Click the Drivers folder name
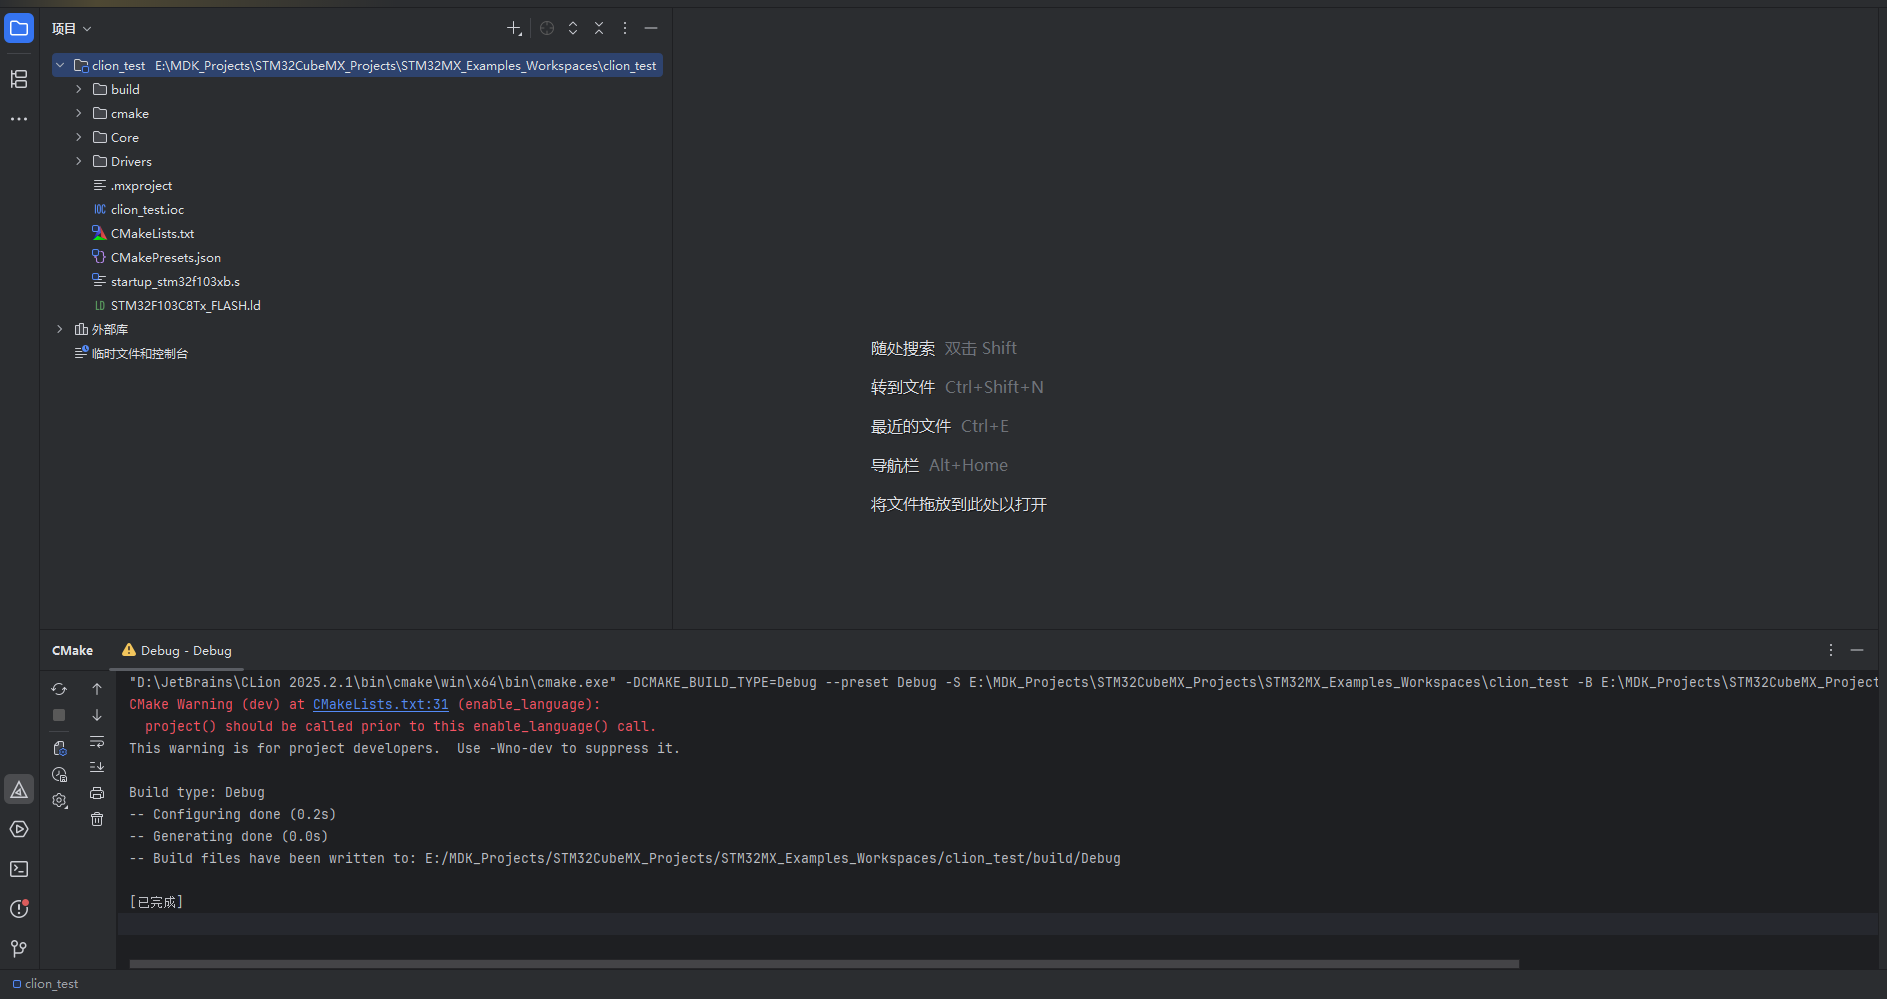Screen dimensions: 1887x999 tap(131, 162)
